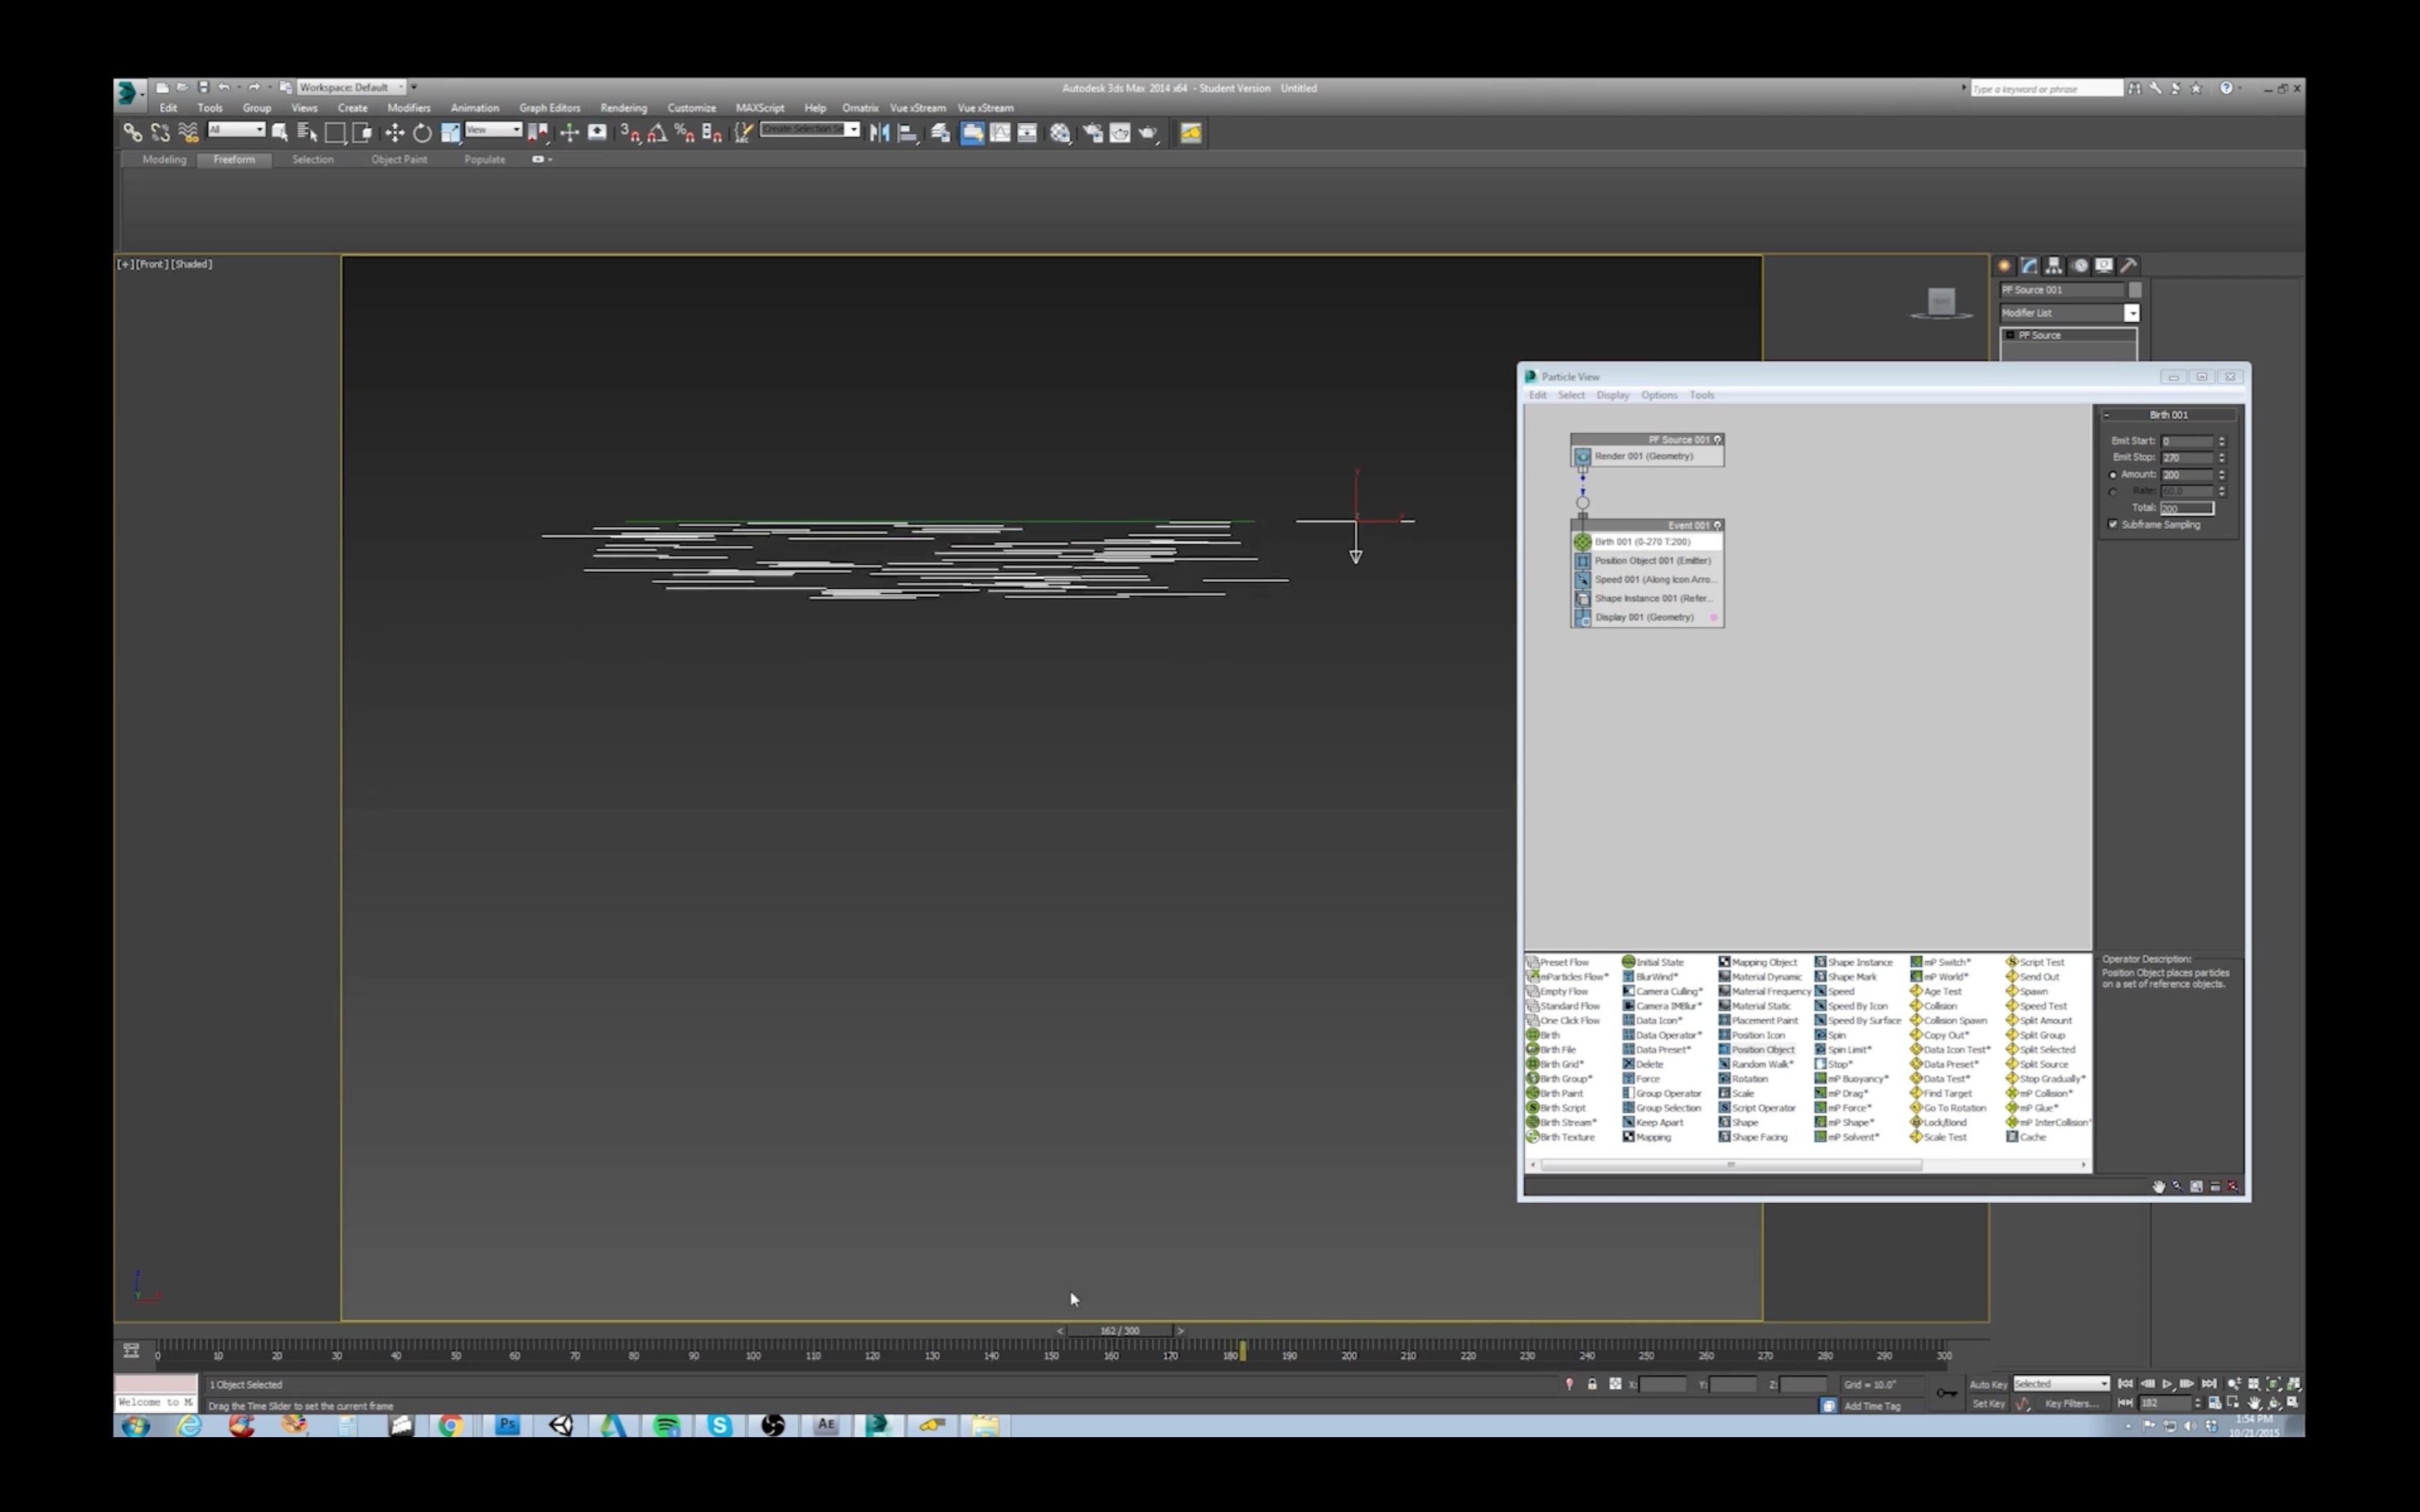Toggle the Percent Snap icon
The height and width of the screenshot is (1512, 2420).
click(685, 132)
